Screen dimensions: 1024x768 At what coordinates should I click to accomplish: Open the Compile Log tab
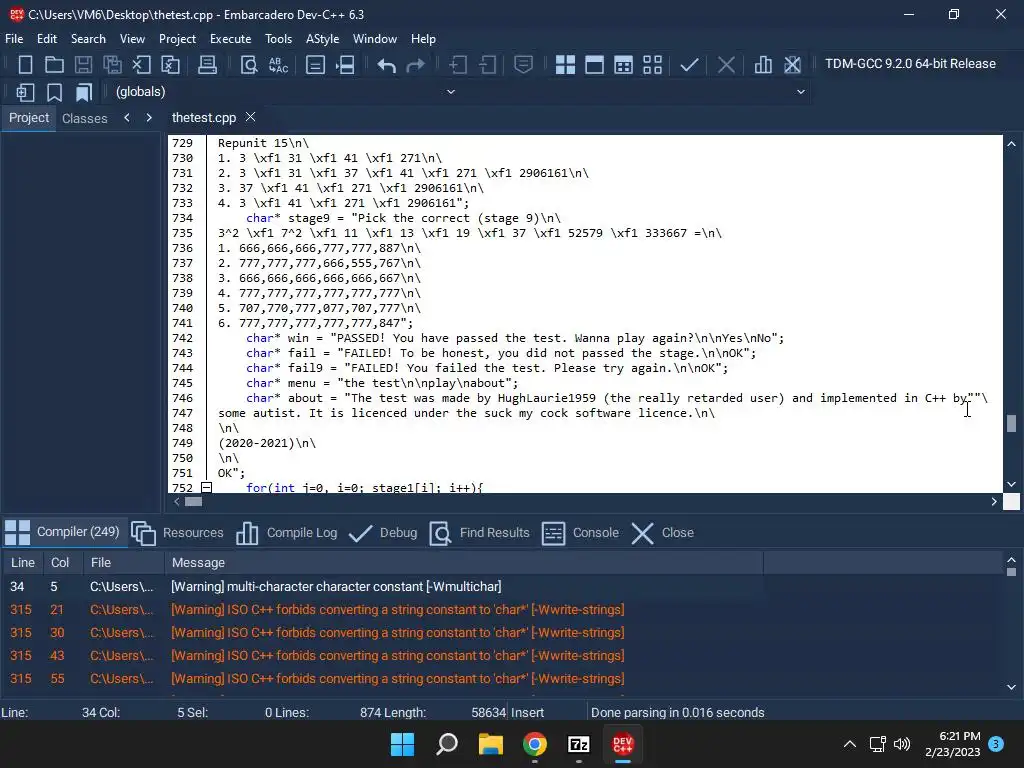(x=286, y=533)
